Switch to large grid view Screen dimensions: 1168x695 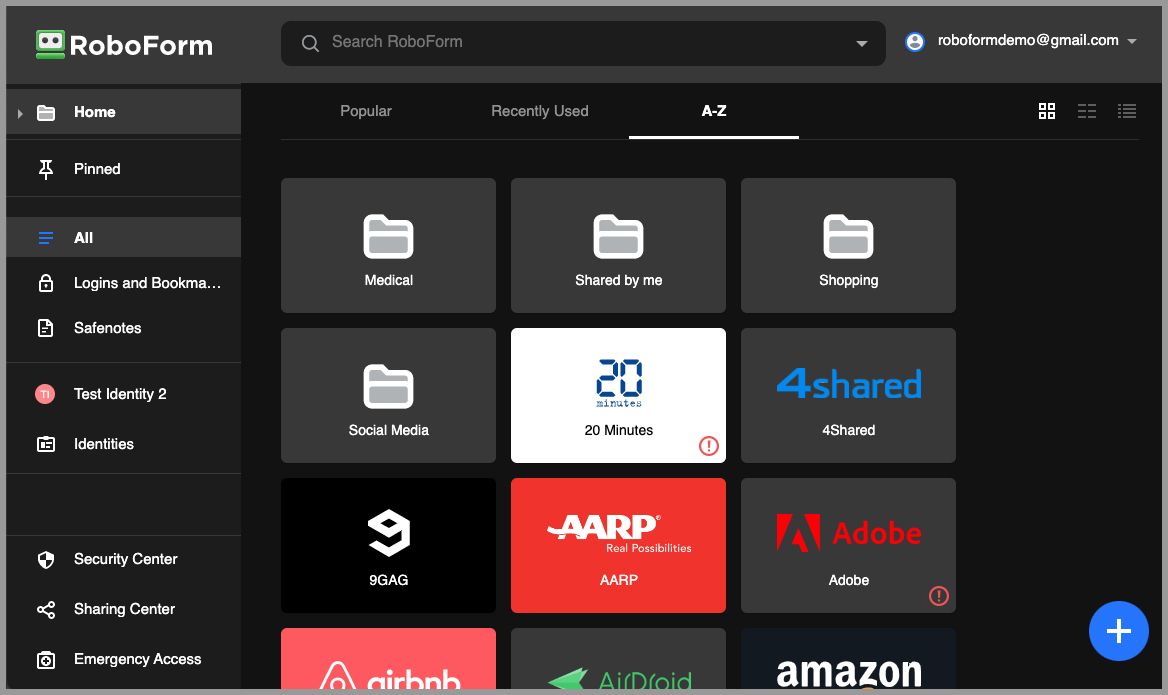point(1047,111)
